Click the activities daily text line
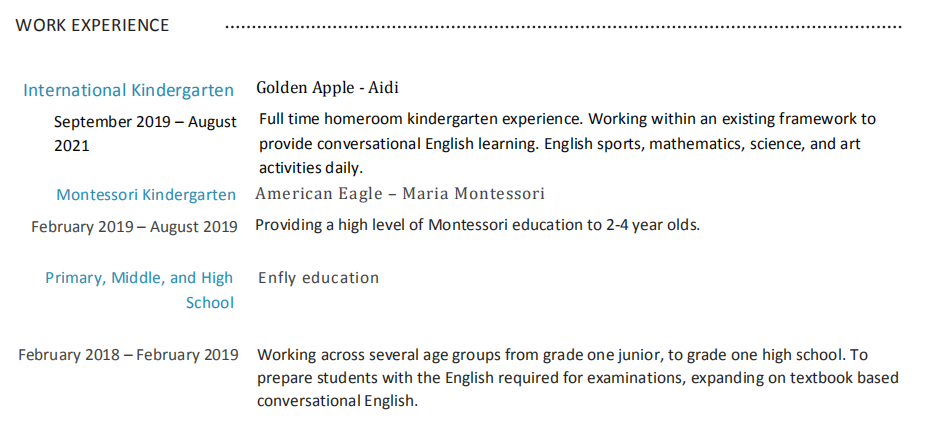The width and height of the screenshot is (942, 424). 311,168
